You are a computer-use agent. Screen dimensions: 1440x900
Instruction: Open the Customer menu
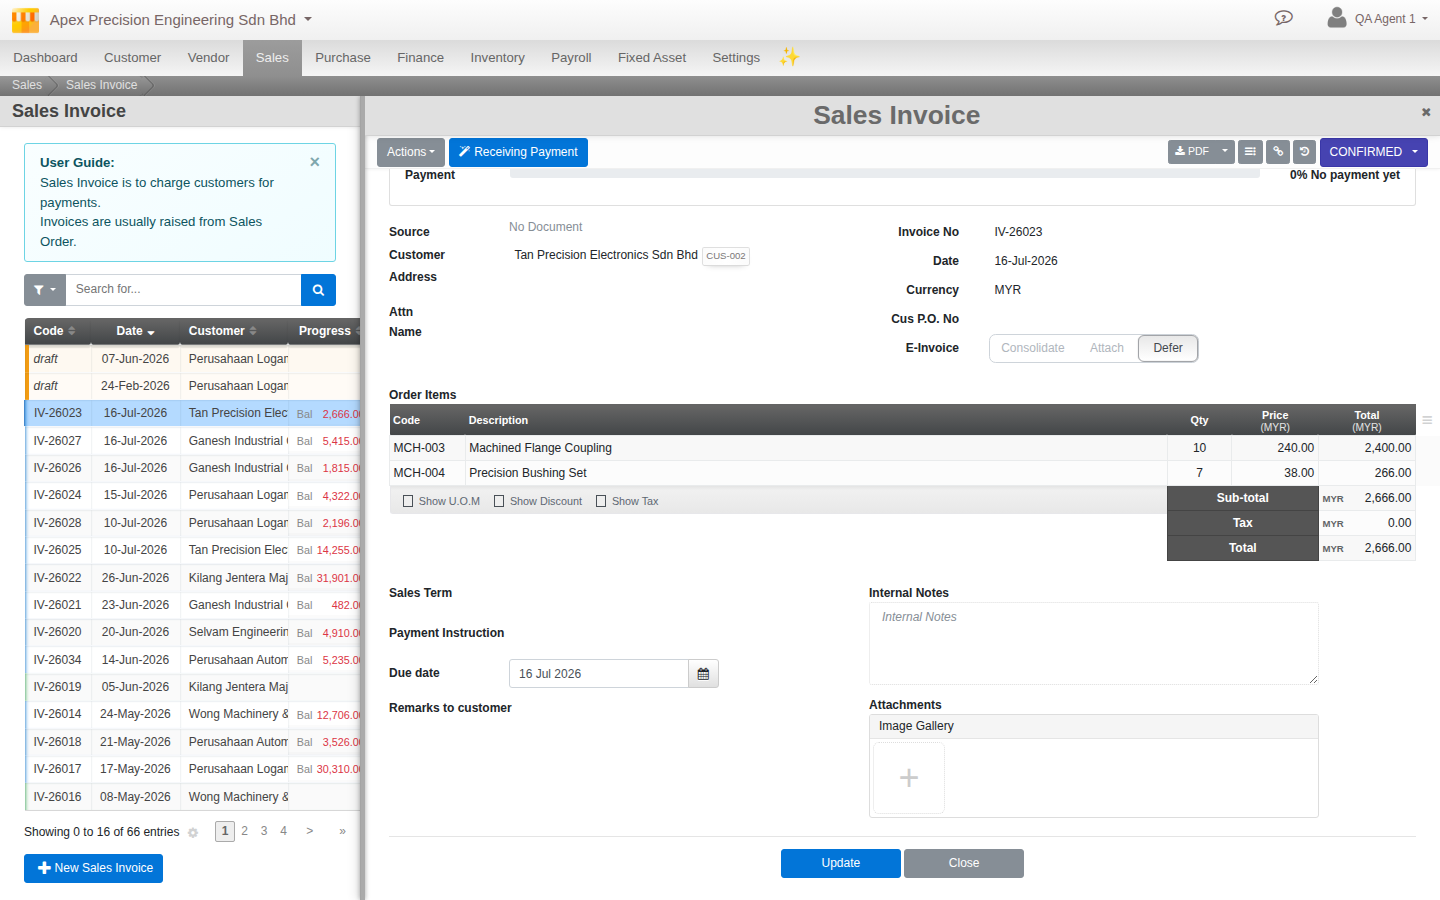pos(132,58)
